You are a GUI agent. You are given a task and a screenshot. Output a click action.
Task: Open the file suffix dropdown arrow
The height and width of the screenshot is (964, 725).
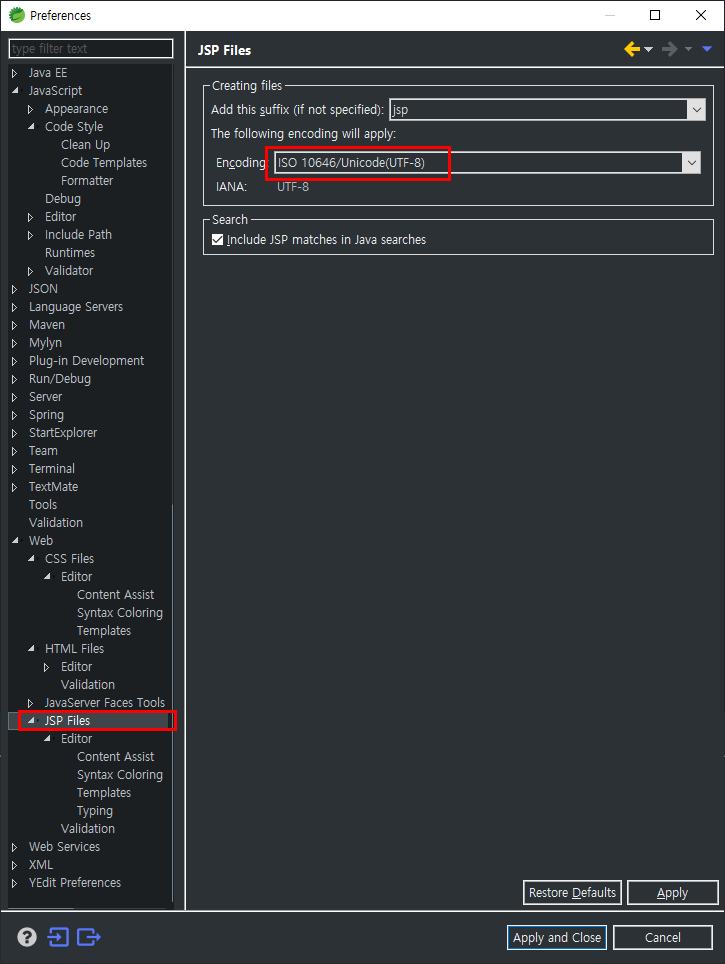tap(696, 110)
